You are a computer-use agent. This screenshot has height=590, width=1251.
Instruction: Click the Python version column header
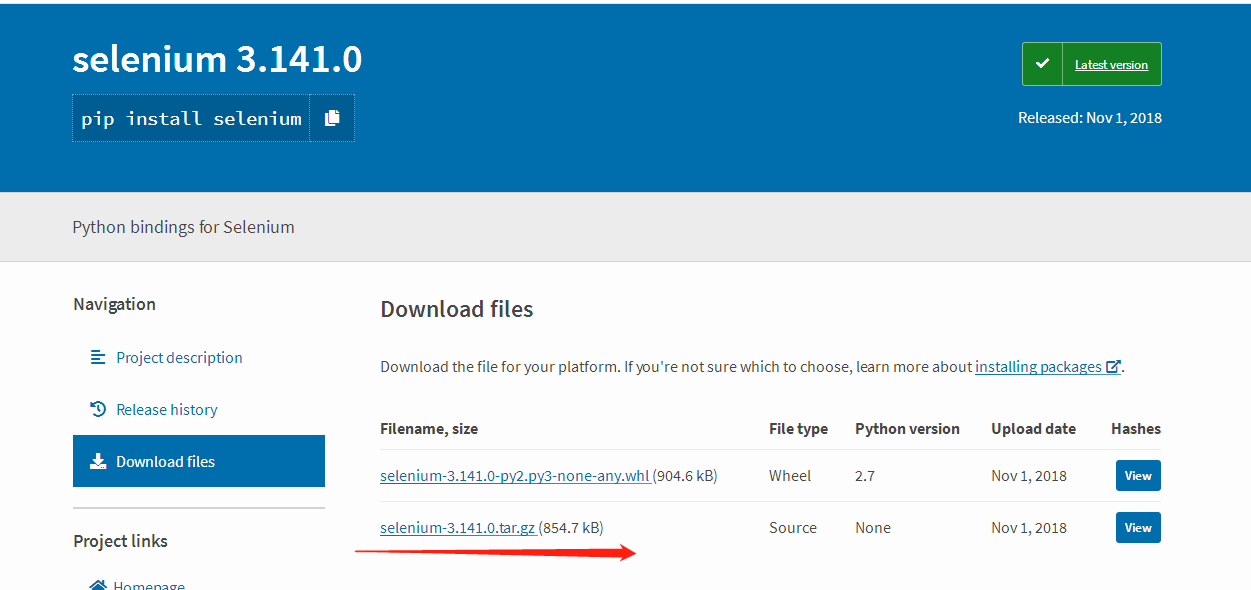click(x=907, y=429)
